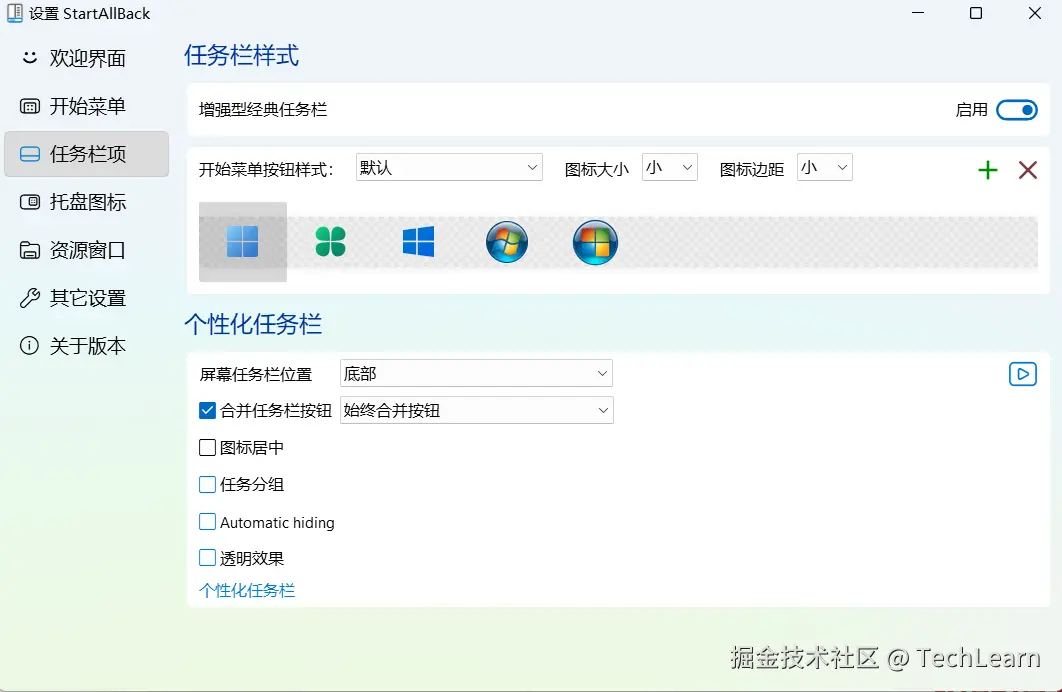The width and height of the screenshot is (1062, 692).
Task: Toggle the 启用 enhanced taskbar switch
Action: pyautogui.click(x=1017, y=110)
